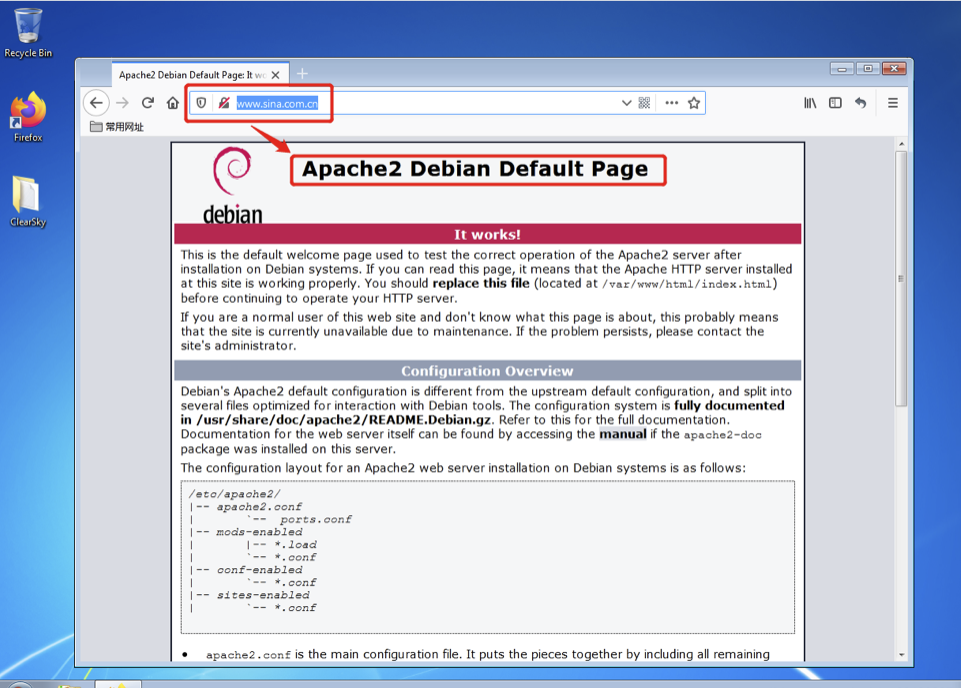Click the '/etc/apache2/' line in the tree
Screen dimensions: 961x688
235,494
